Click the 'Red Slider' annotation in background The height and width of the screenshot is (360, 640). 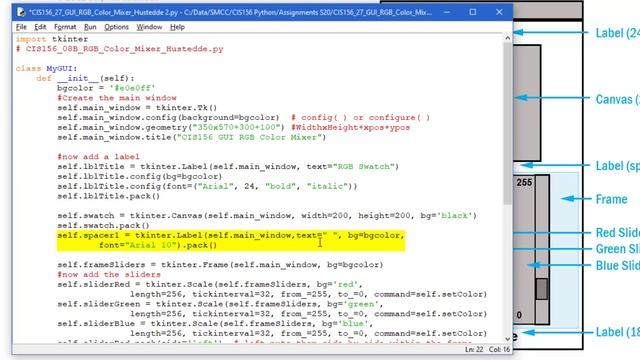pos(618,233)
